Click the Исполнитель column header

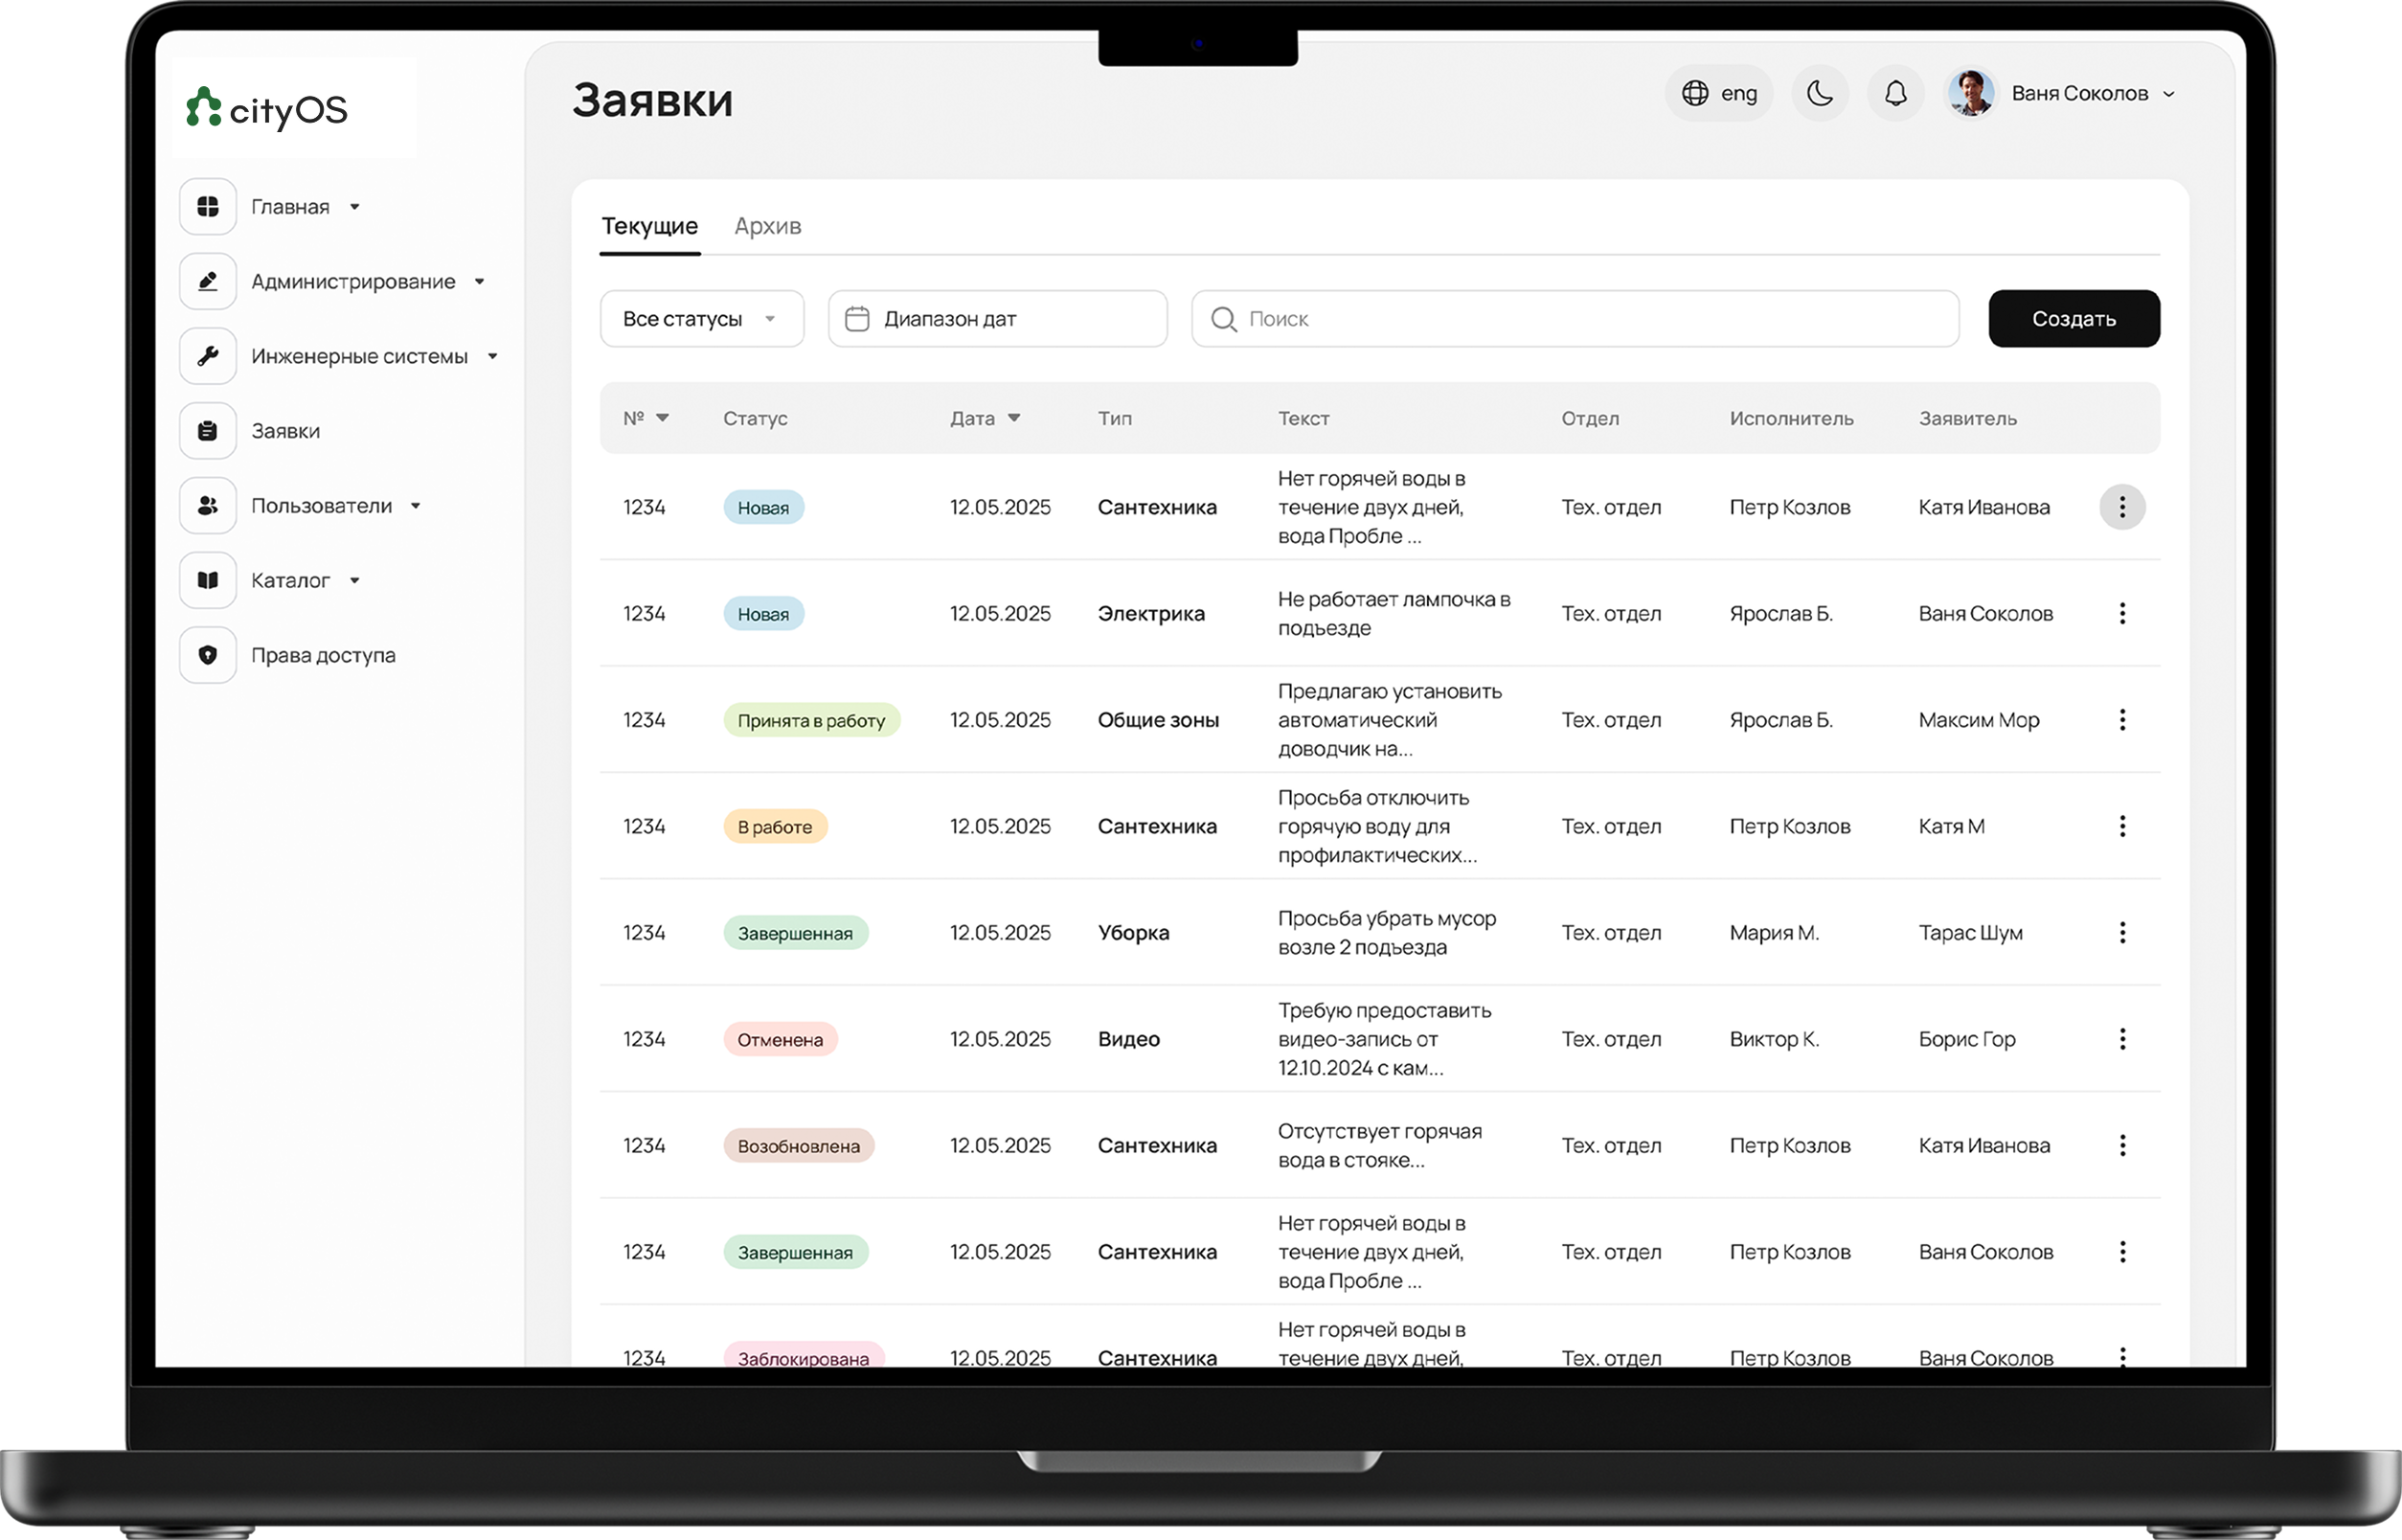point(1791,418)
